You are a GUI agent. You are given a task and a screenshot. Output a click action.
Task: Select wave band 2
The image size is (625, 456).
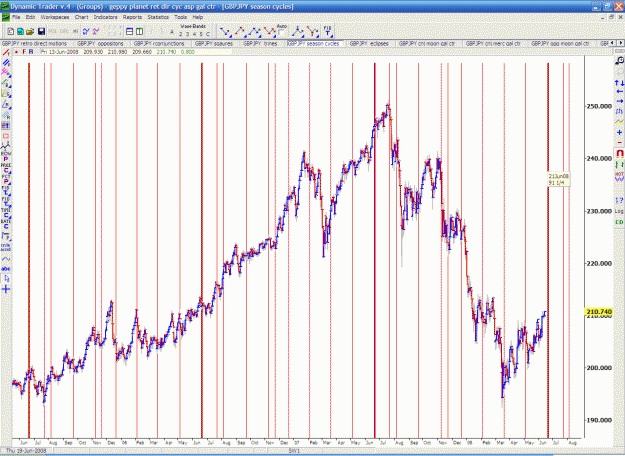click(181, 34)
